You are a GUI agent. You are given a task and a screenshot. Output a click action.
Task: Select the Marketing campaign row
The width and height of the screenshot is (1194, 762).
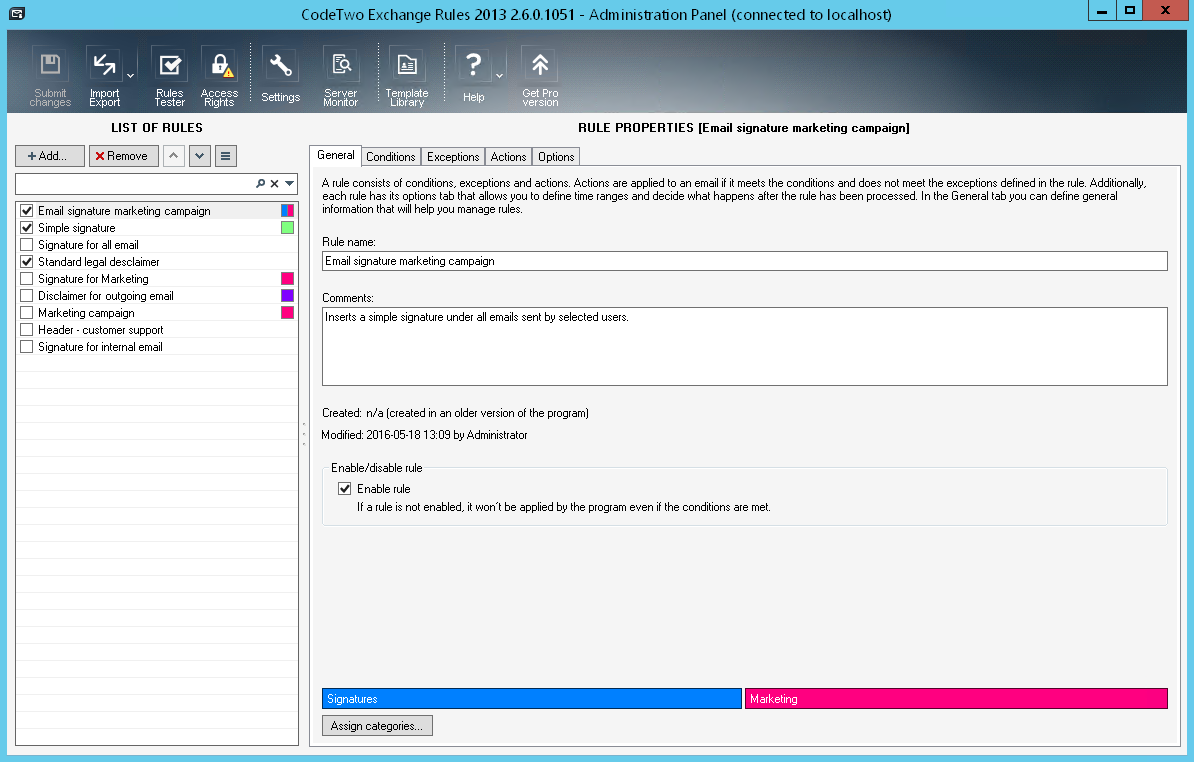coord(156,313)
